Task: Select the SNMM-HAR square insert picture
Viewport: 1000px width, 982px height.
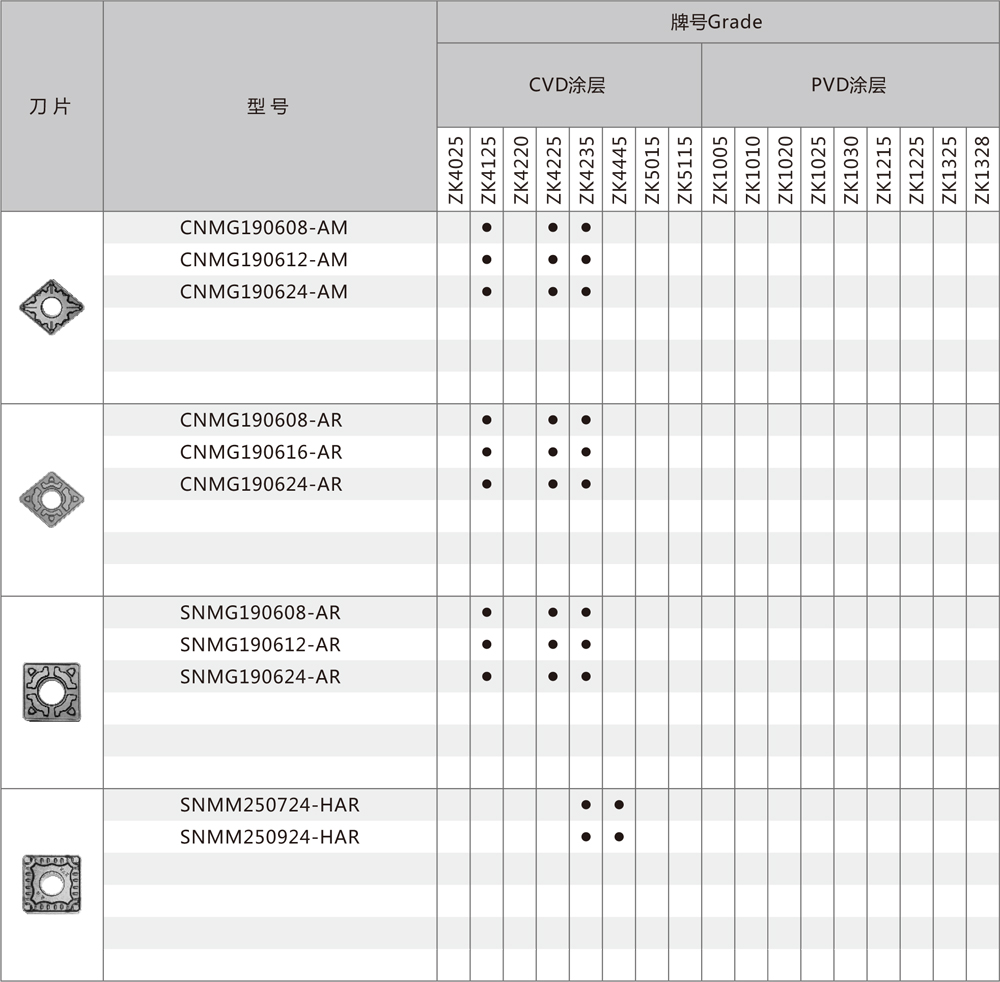Action: (x=52, y=883)
